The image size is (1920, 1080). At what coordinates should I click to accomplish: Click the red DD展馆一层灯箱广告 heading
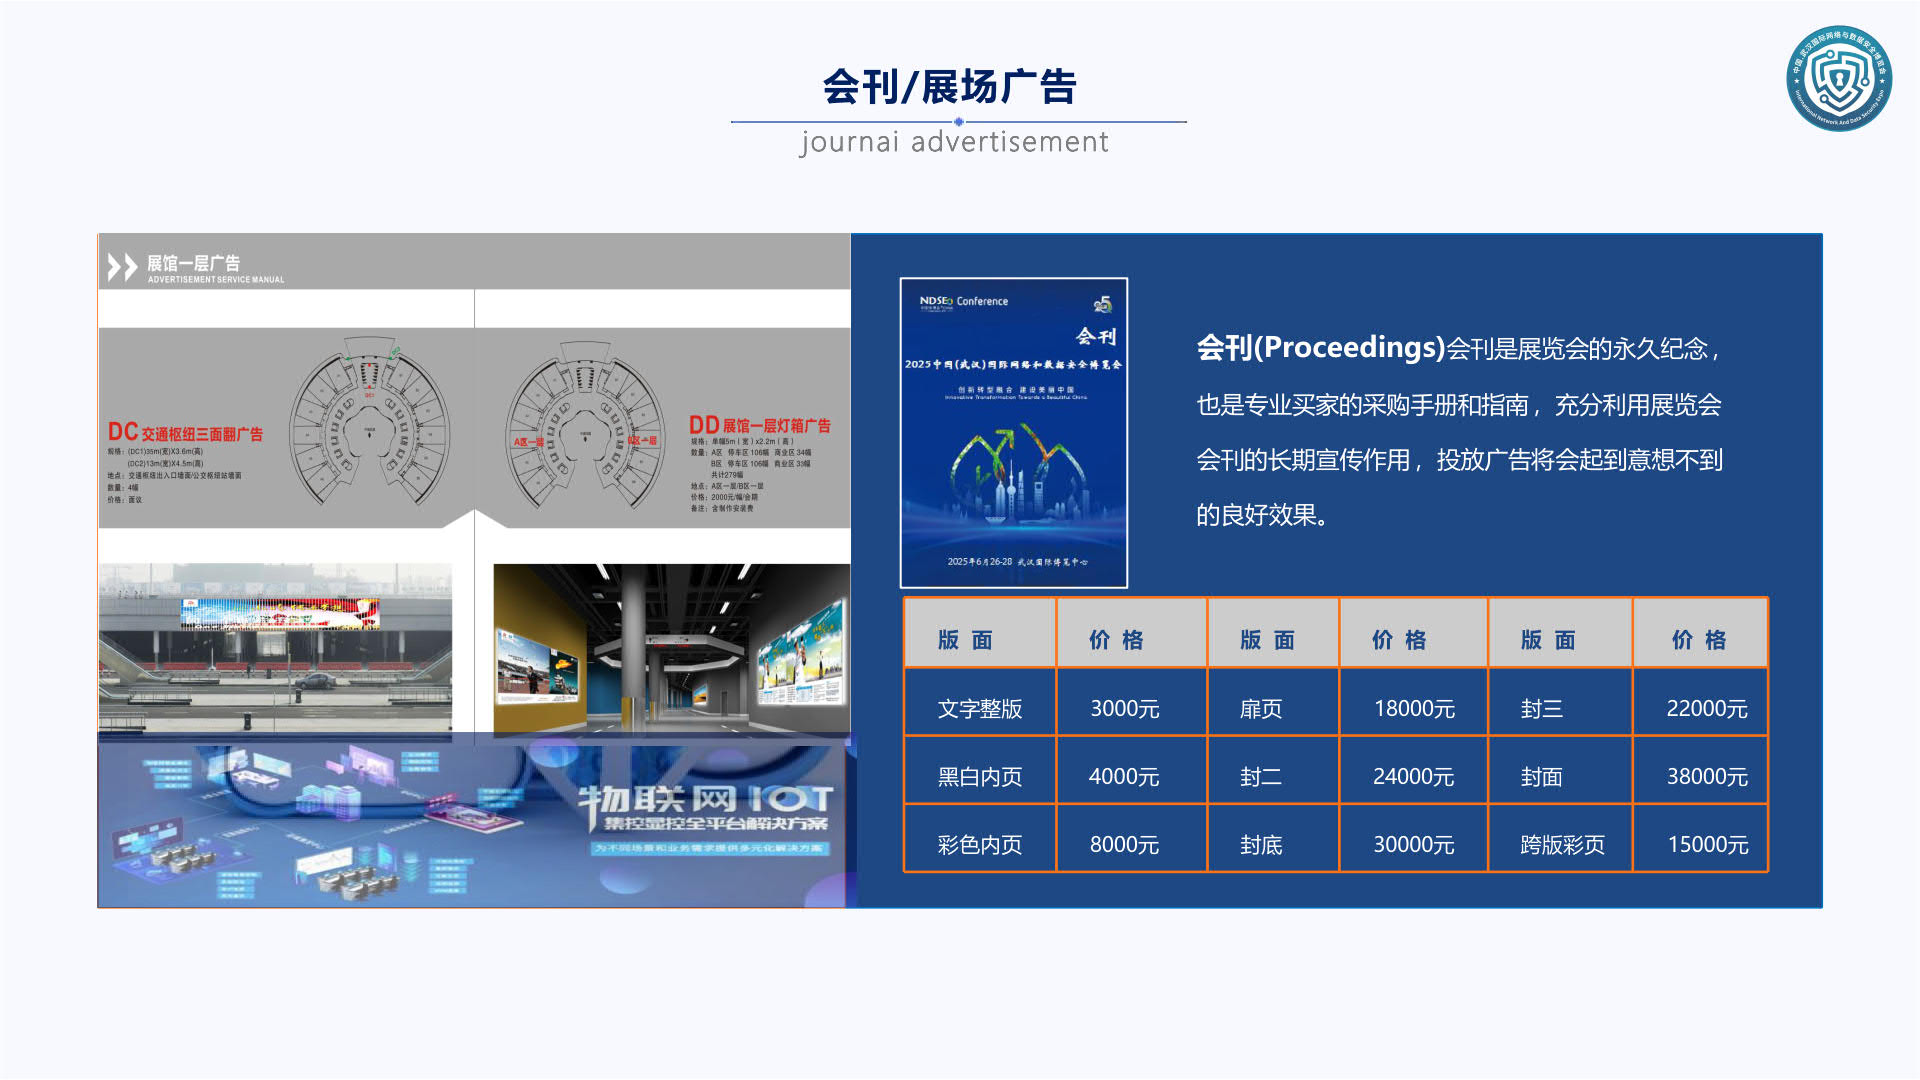click(x=759, y=425)
